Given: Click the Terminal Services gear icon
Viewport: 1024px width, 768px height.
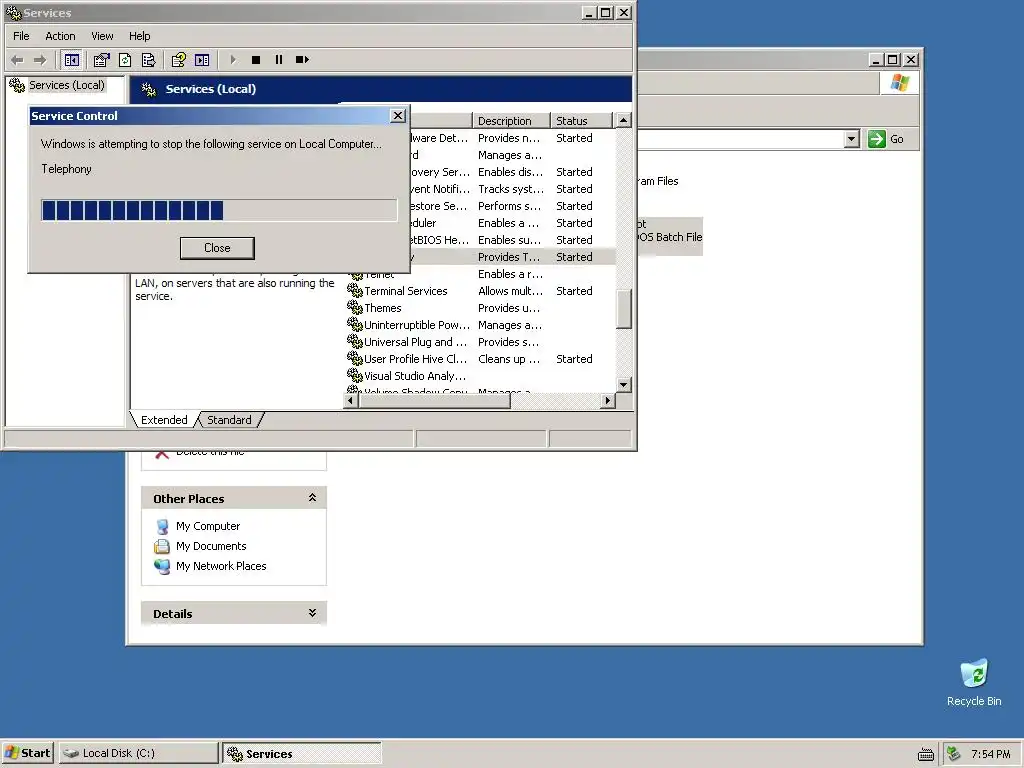Looking at the screenshot, I should point(355,290).
